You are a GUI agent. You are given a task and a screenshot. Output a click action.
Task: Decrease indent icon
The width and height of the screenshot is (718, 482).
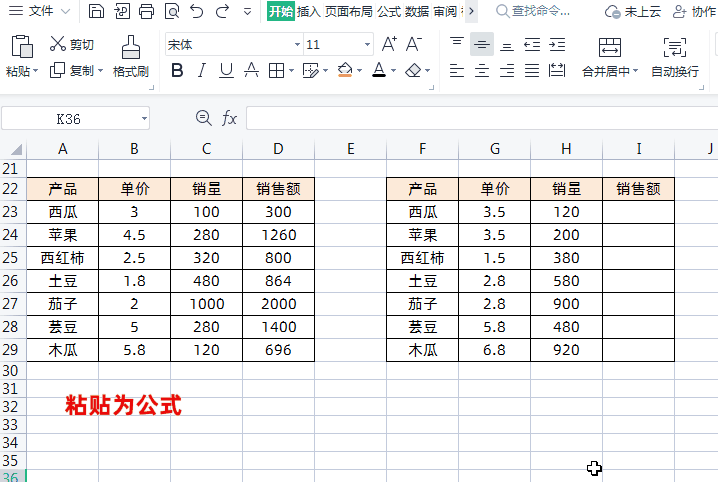tap(532, 44)
